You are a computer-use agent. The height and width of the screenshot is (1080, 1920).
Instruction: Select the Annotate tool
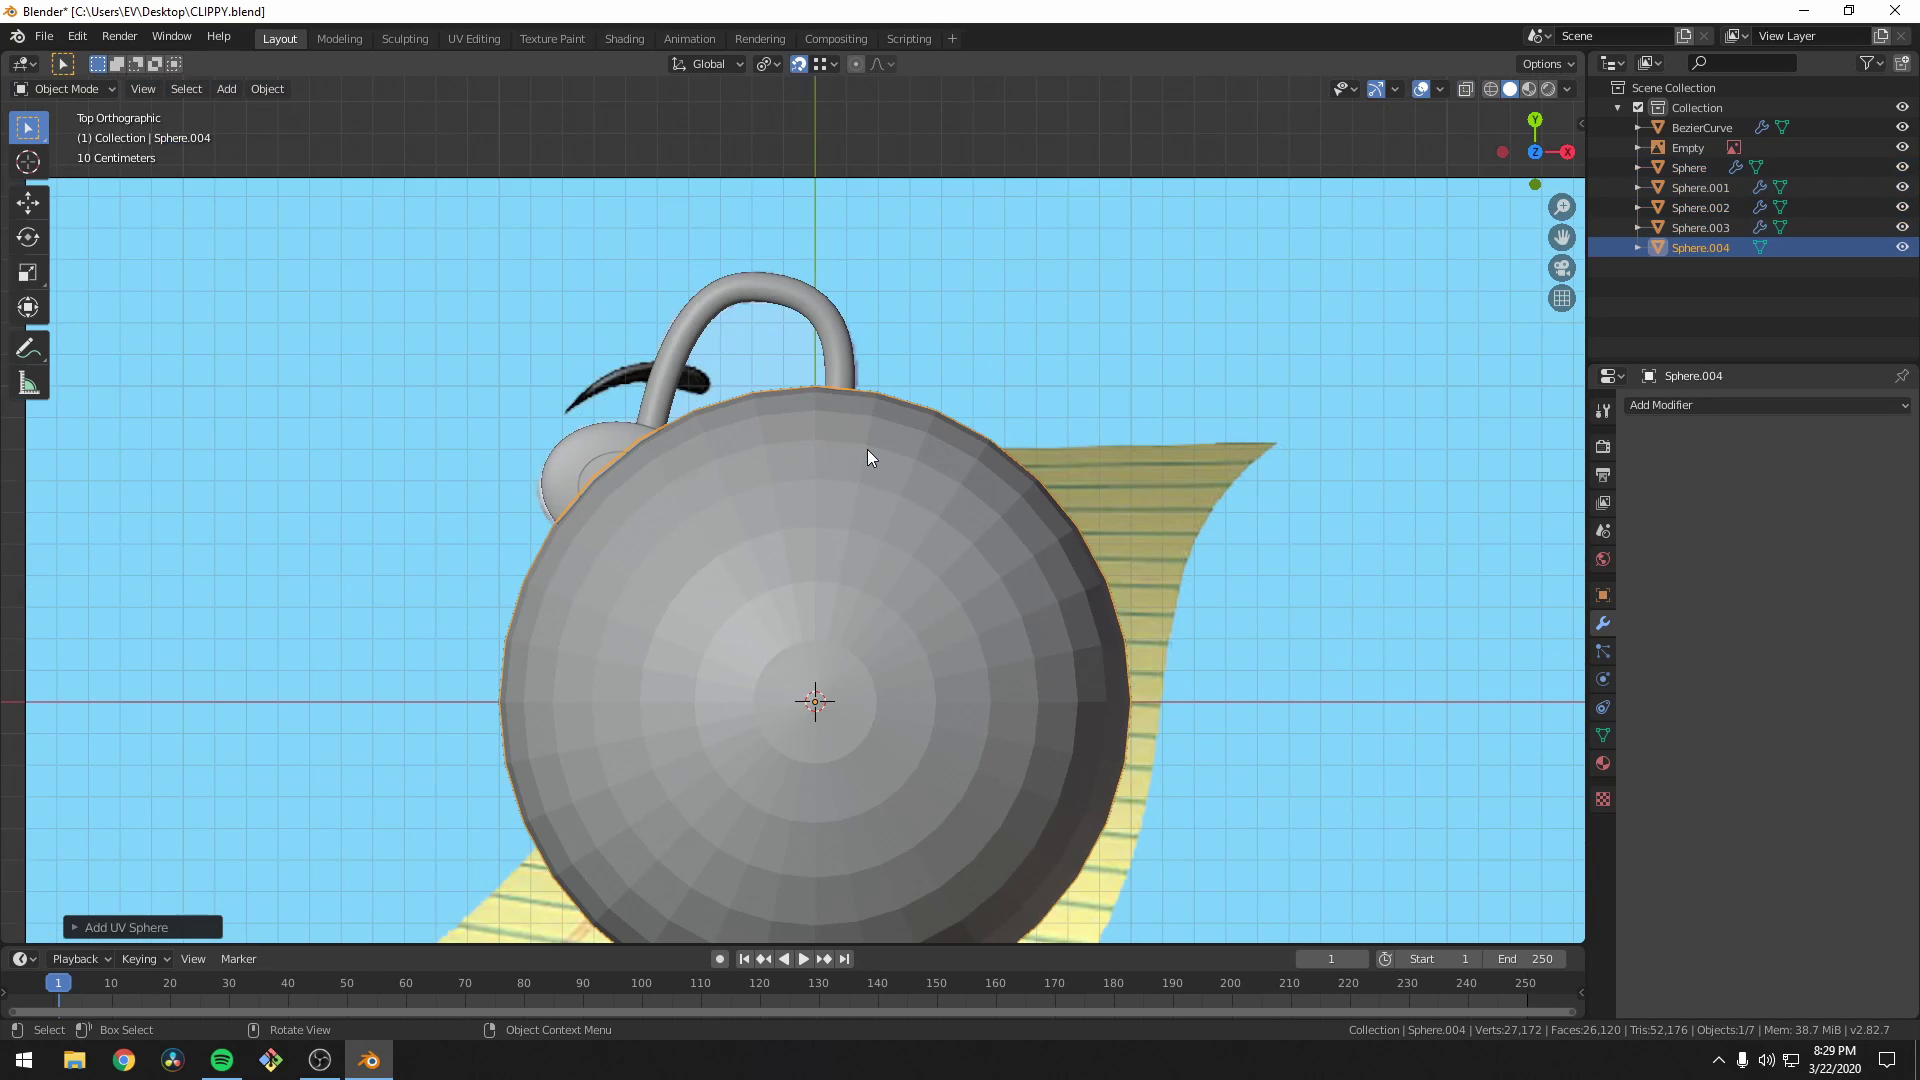(x=28, y=347)
